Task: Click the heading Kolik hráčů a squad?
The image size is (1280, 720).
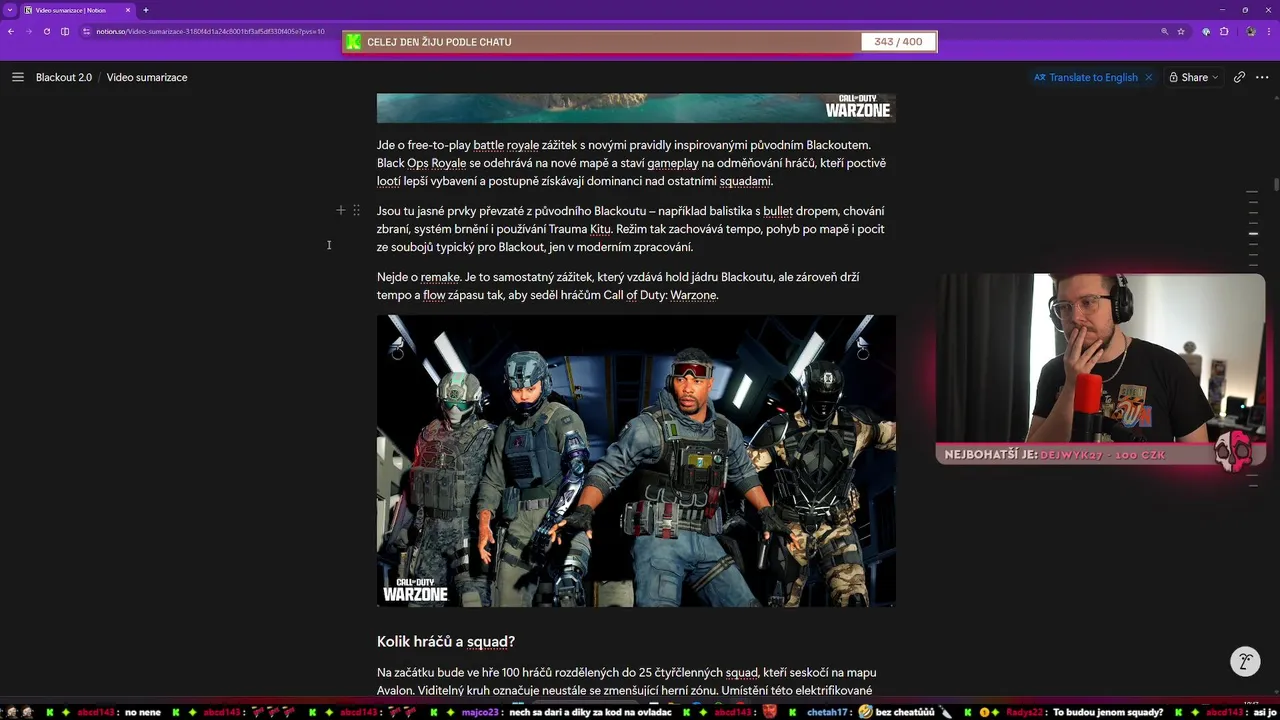Action: pyautogui.click(x=446, y=641)
